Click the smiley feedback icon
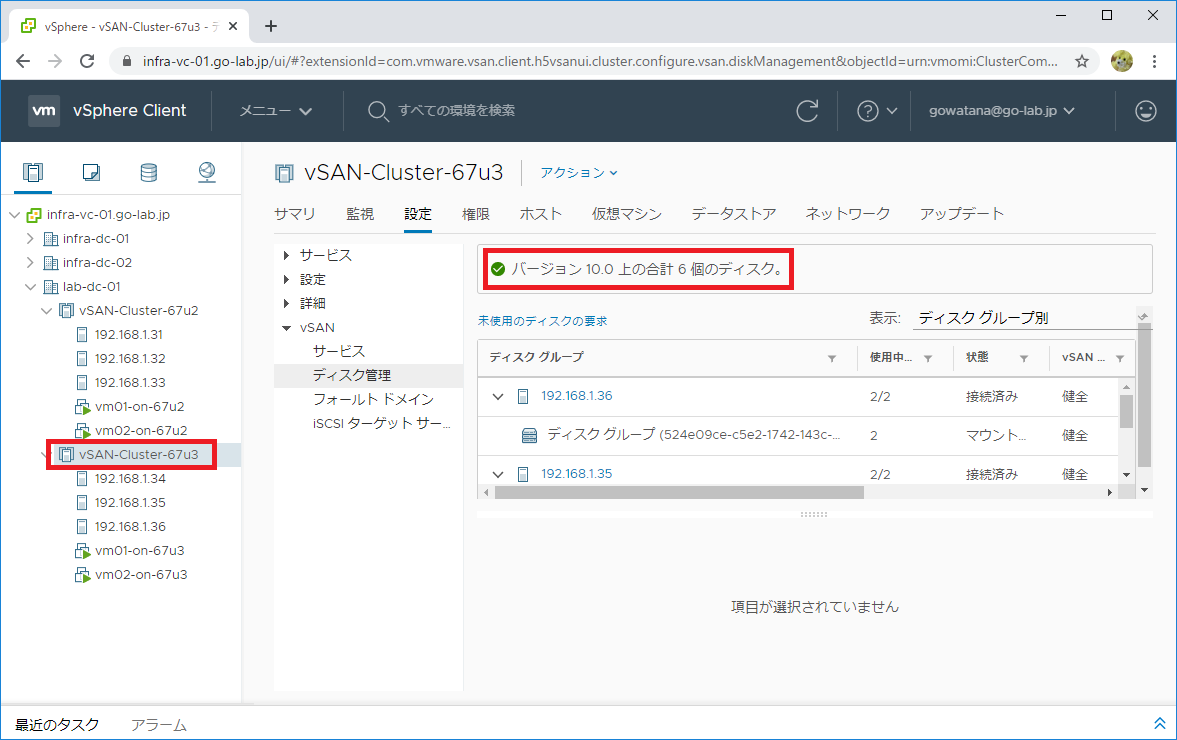This screenshot has width=1177, height=740. (1145, 111)
